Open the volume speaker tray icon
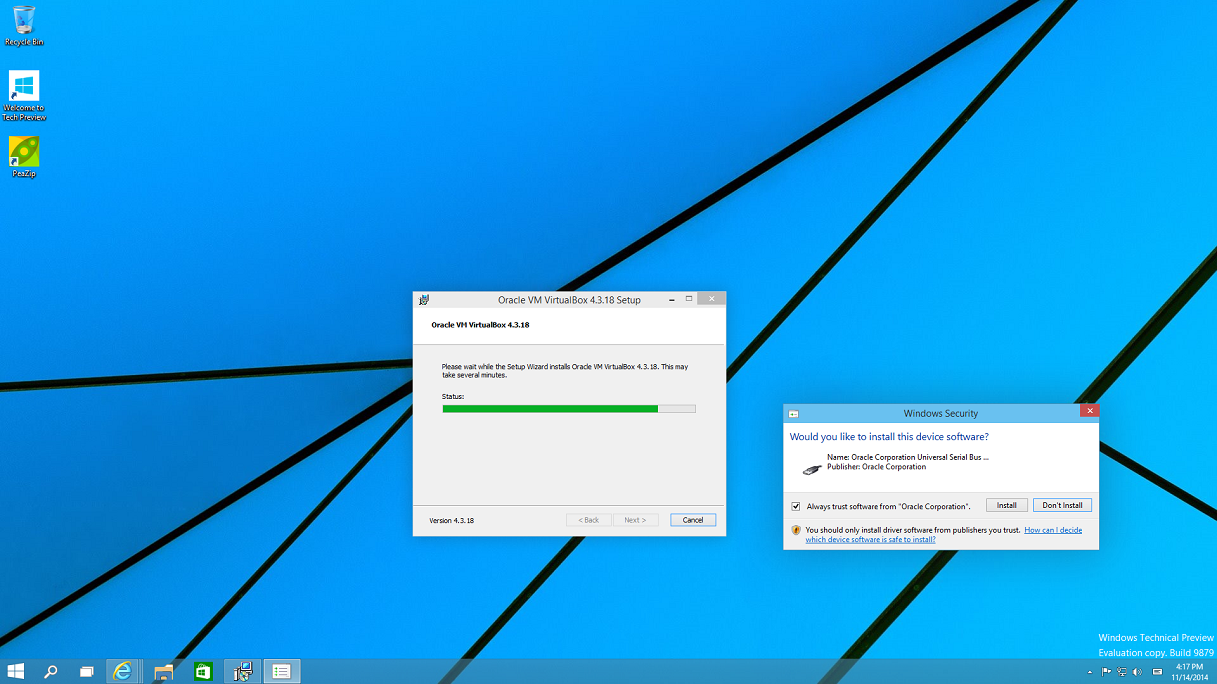1217x684 pixels. [1137, 672]
